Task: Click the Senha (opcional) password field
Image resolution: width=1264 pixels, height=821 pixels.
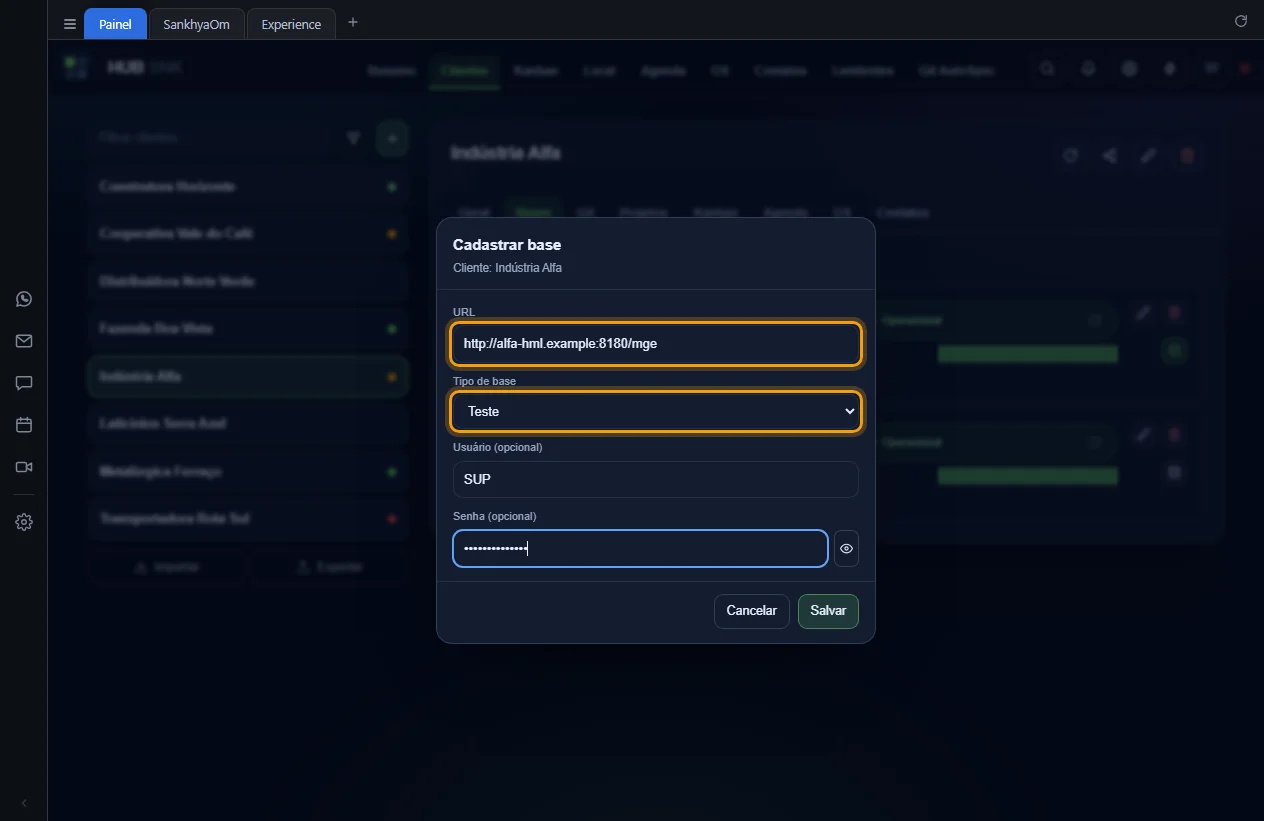Action: click(640, 548)
